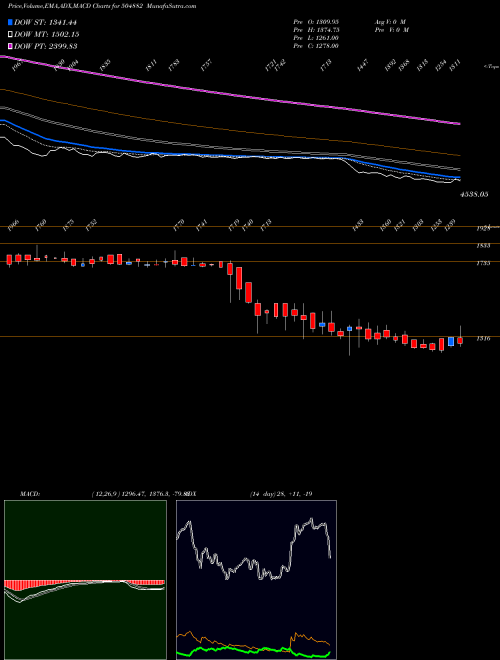Select the DOW MT 1502.15 legend text
The width and height of the screenshot is (500, 660).
(x=47, y=35)
